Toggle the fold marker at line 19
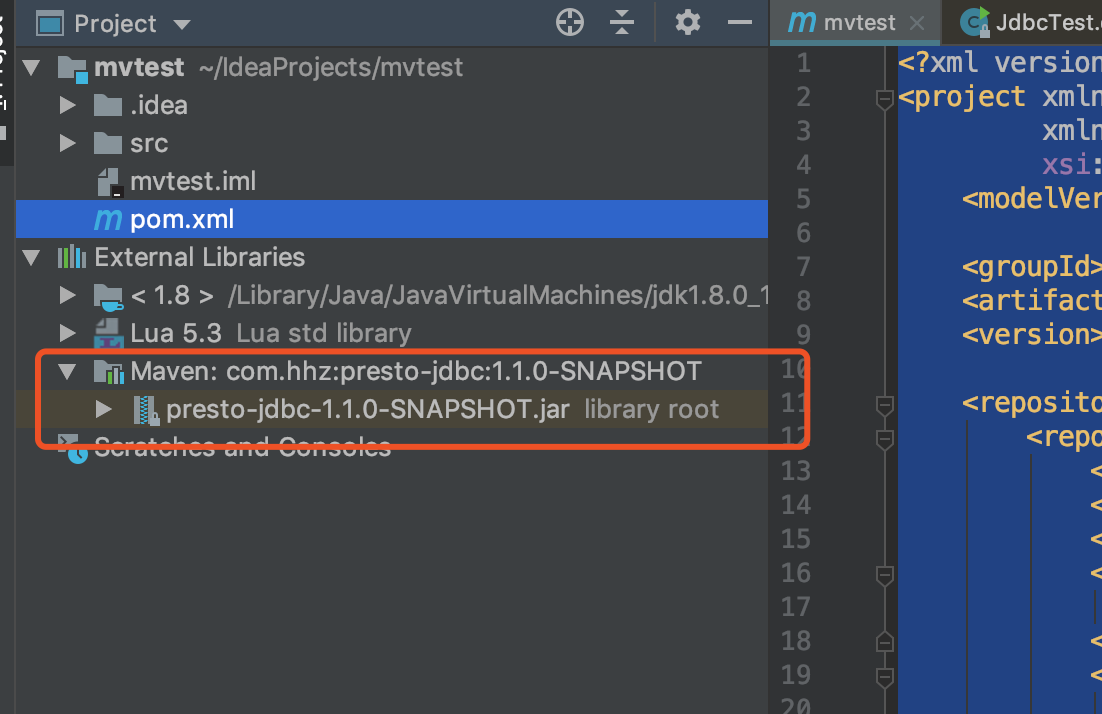 click(885, 677)
